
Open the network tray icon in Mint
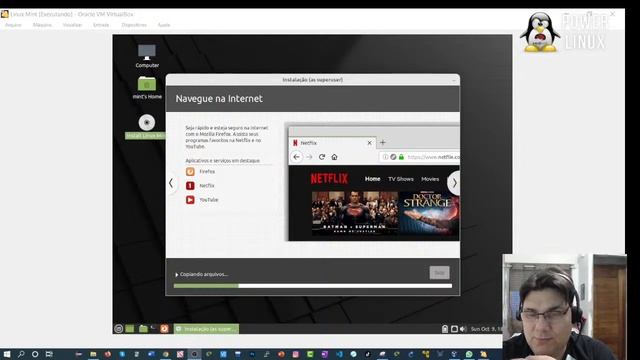pos(454,329)
